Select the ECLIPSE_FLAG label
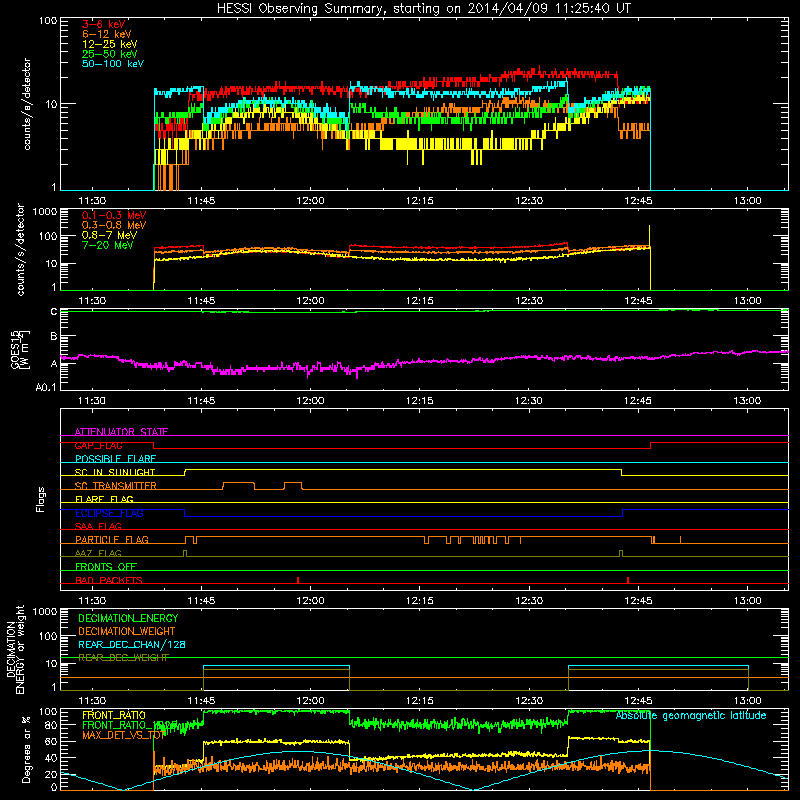800x800 pixels. (109, 513)
